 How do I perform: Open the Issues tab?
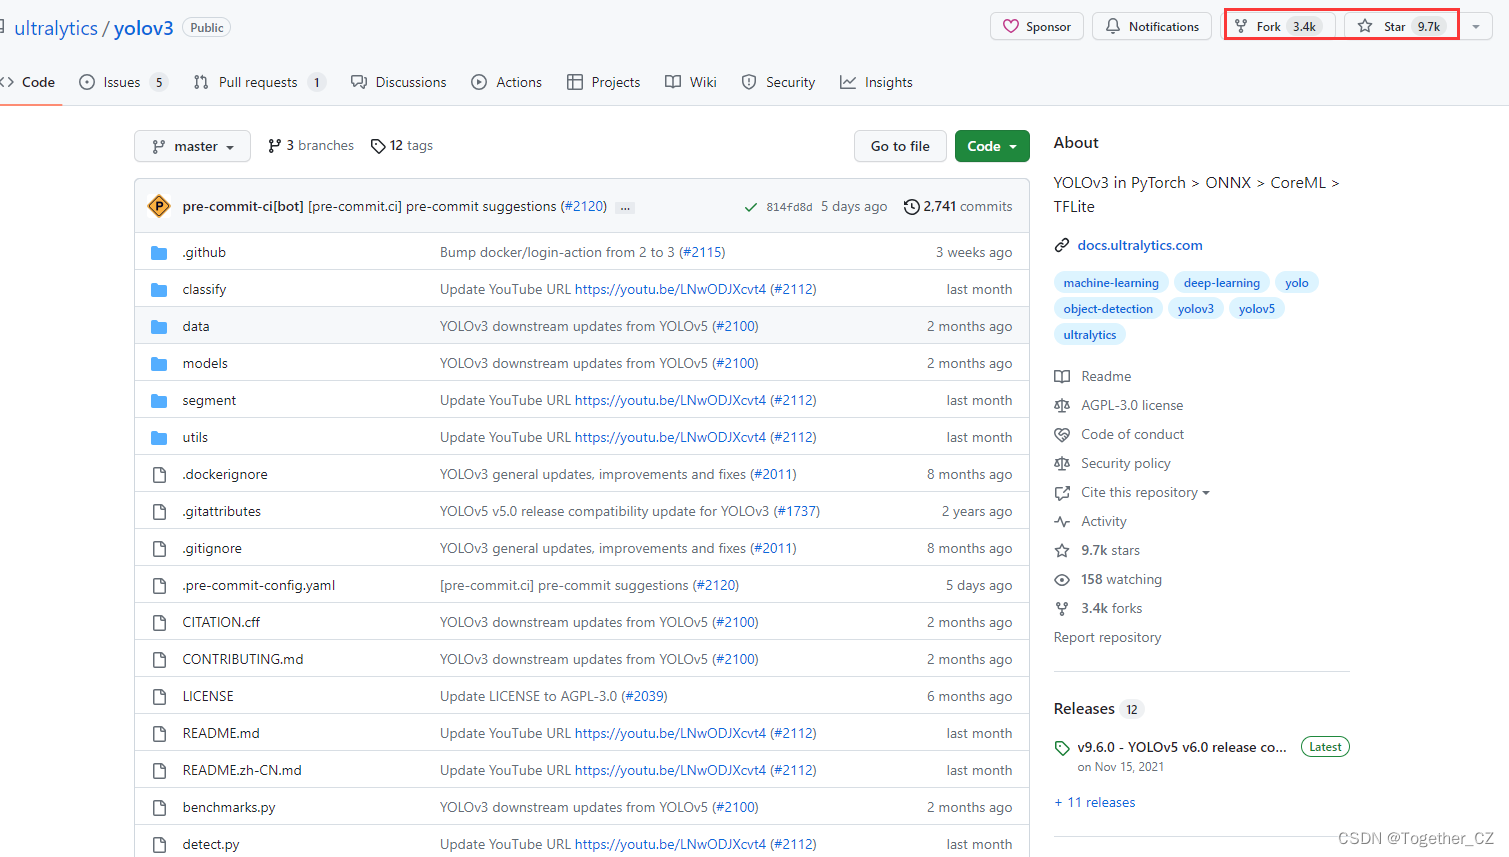point(123,82)
